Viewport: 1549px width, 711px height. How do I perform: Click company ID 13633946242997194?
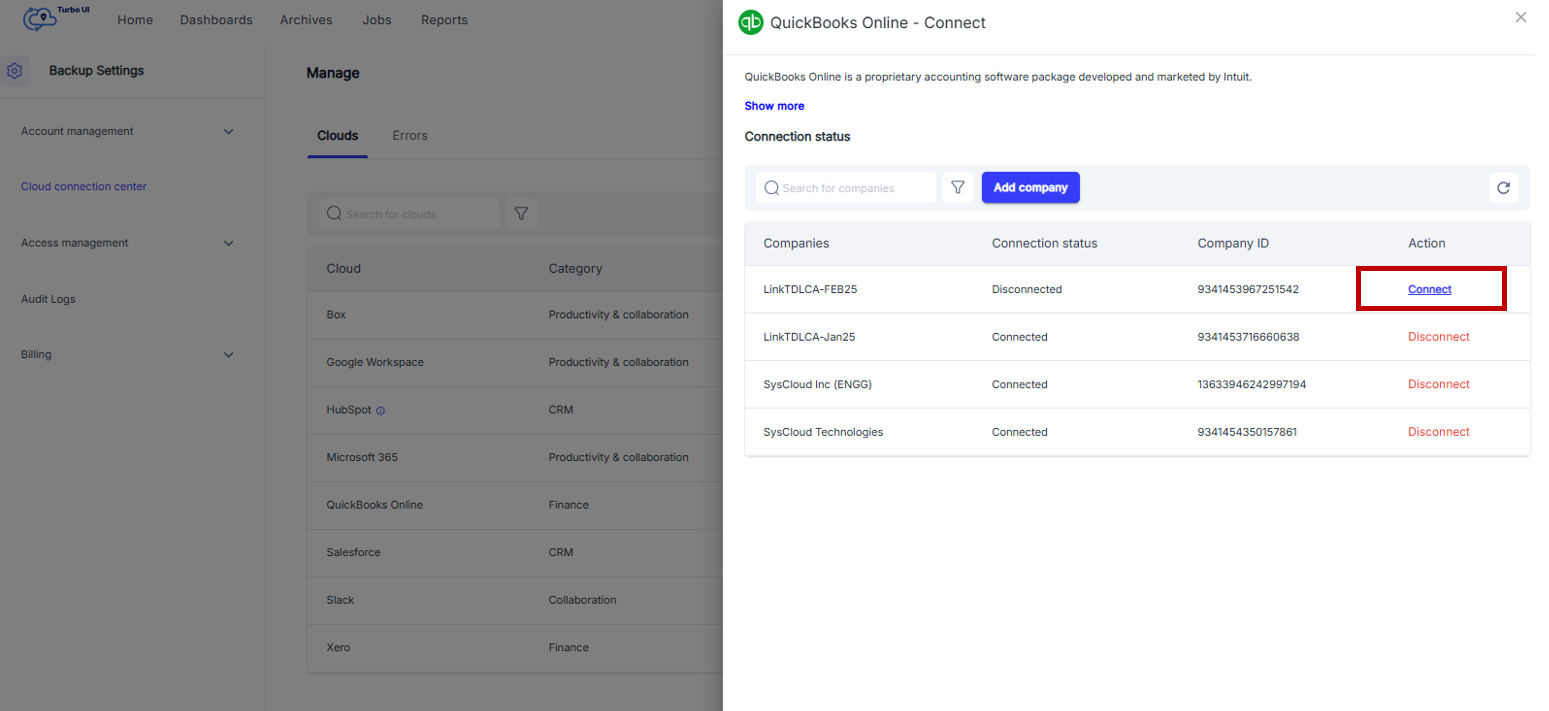[x=1251, y=384]
